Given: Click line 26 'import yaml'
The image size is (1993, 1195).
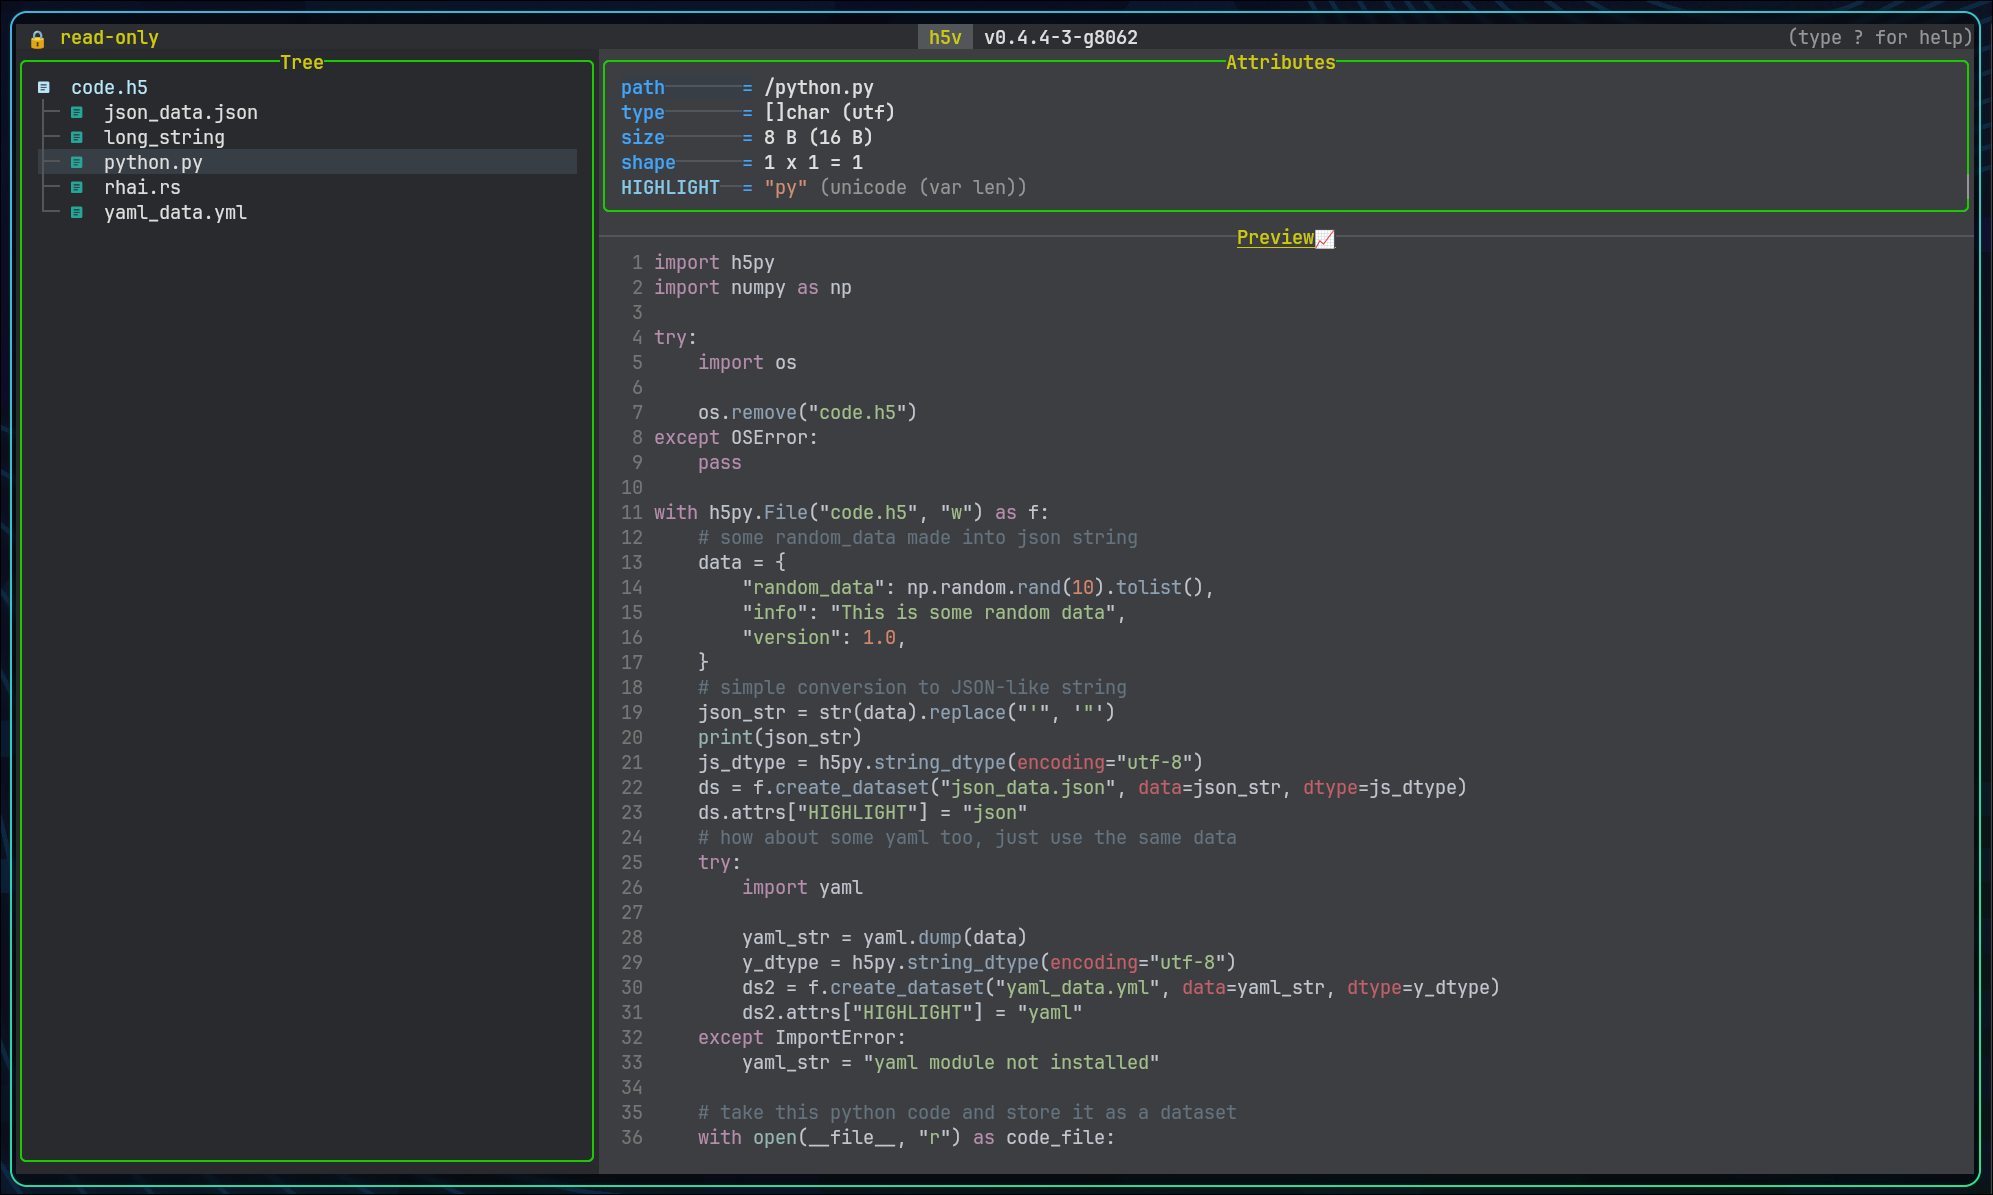Looking at the screenshot, I should pyautogui.click(x=802, y=887).
